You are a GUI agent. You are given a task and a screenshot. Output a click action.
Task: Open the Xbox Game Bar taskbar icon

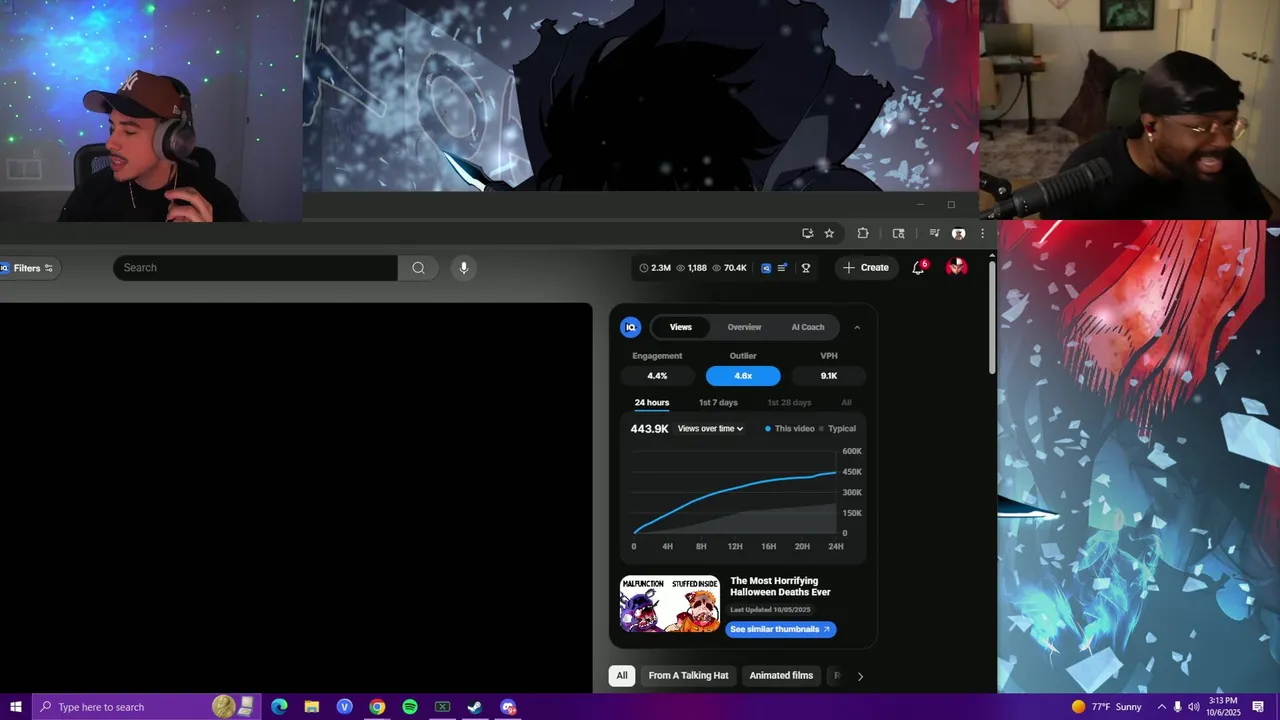click(x=442, y=707)
